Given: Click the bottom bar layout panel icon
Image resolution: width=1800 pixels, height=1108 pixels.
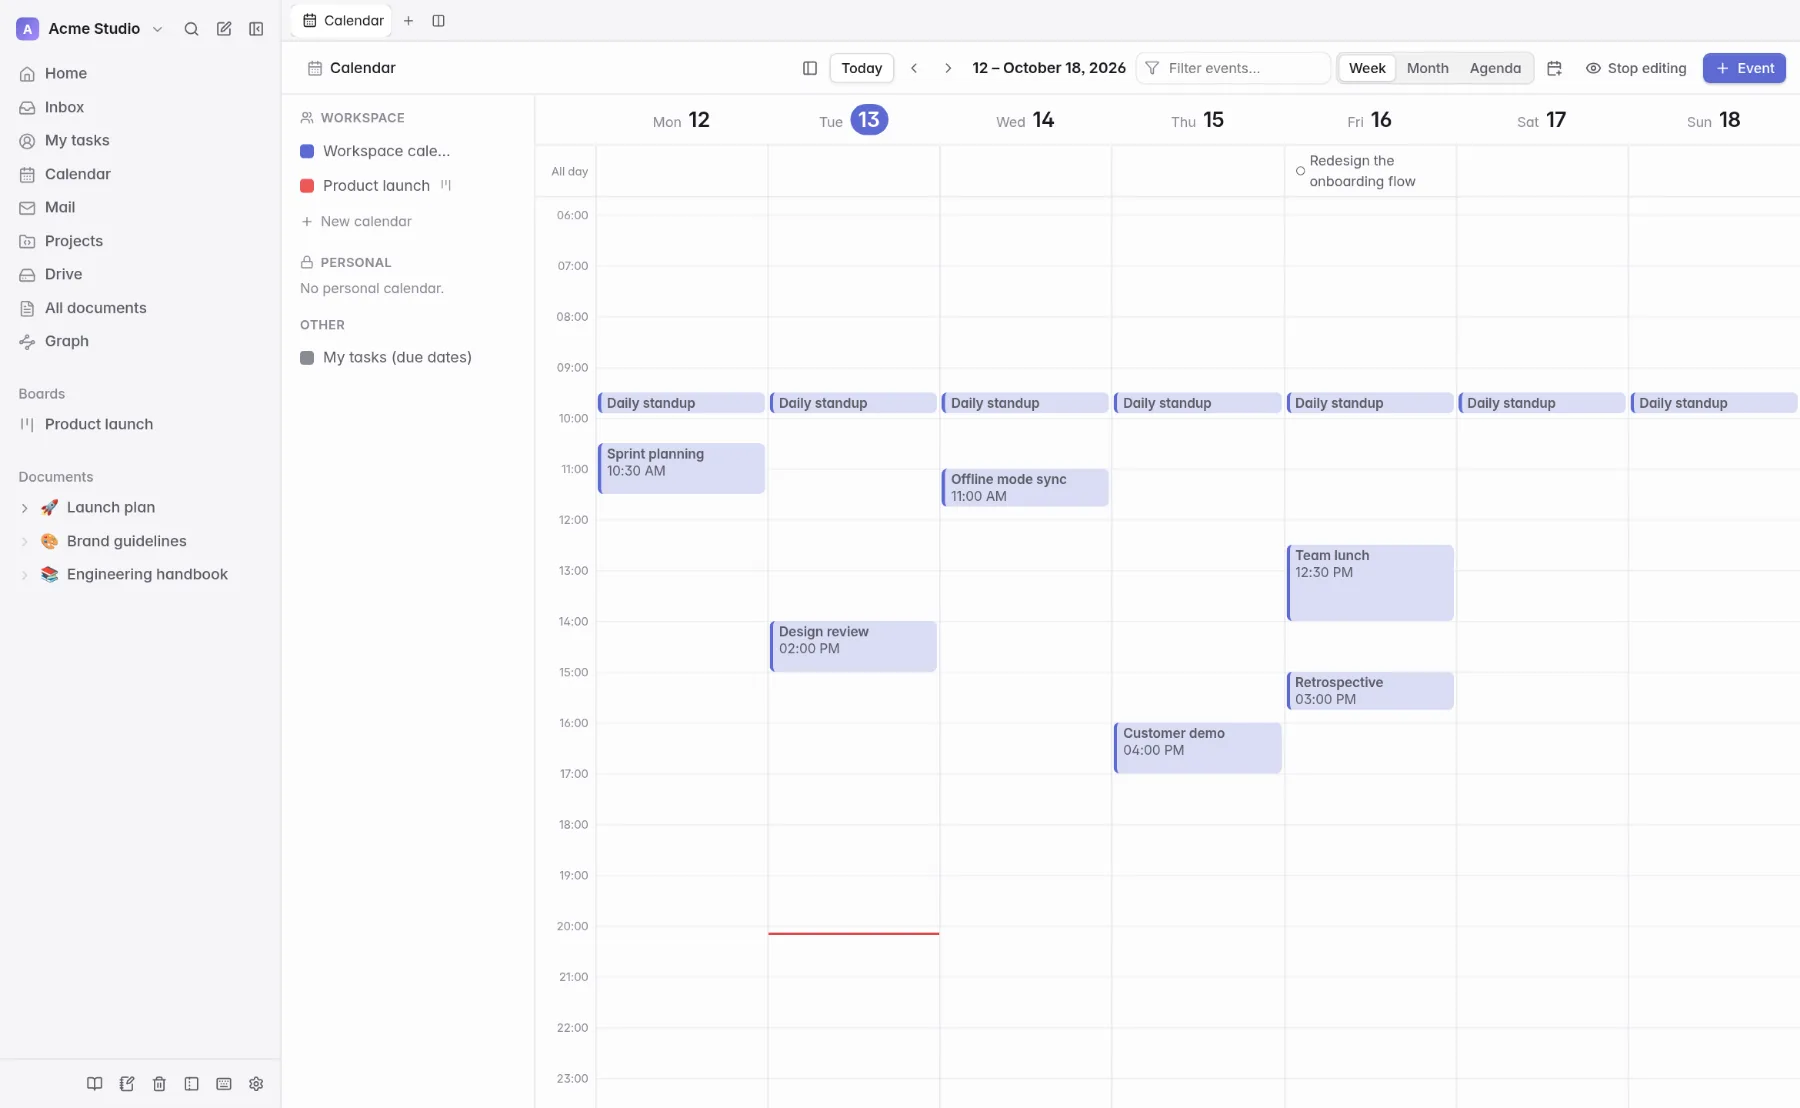Looking at the screenshot, I should point(191,1084).
